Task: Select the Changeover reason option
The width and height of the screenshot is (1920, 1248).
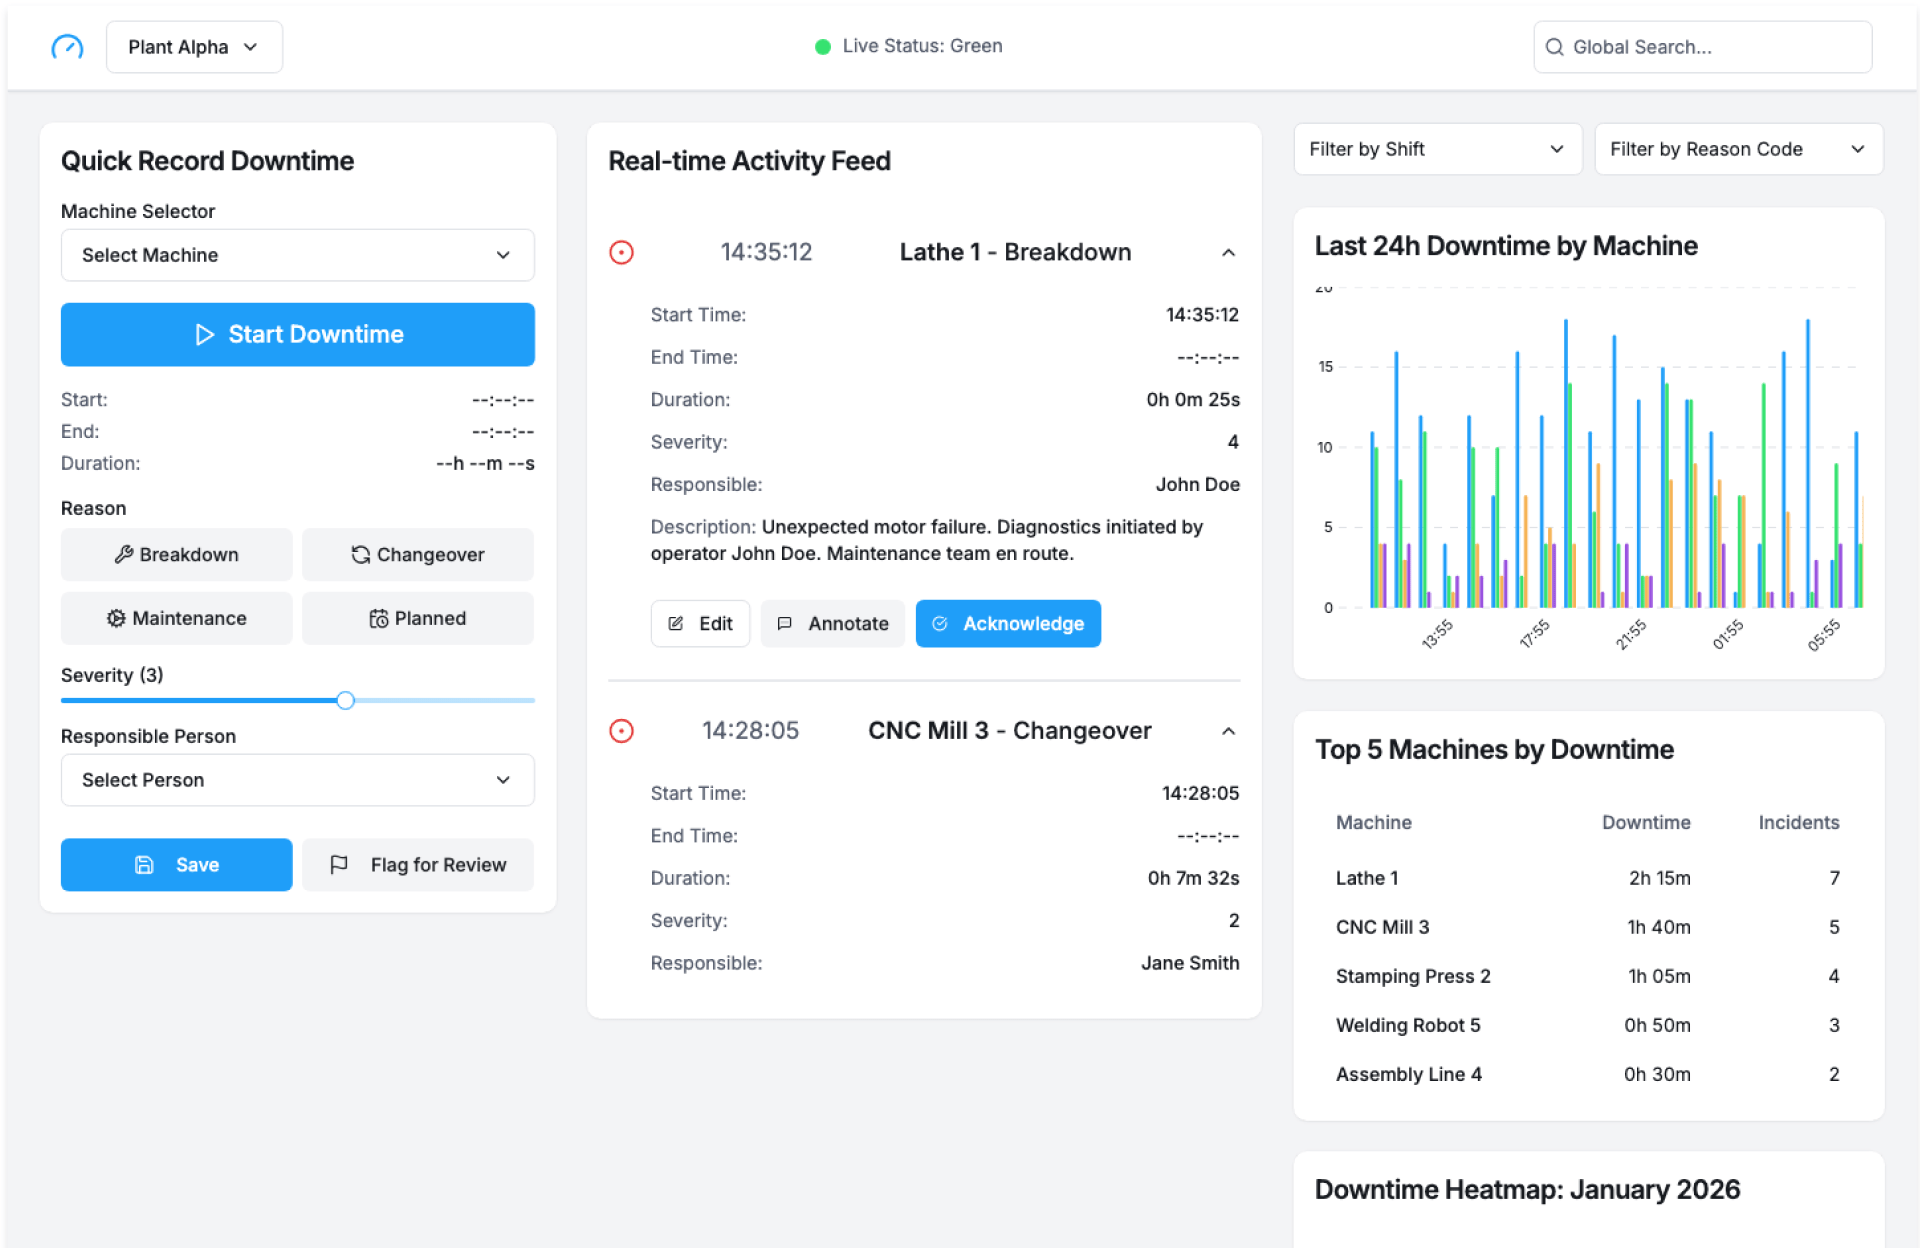Action: [x=418, y=555]
